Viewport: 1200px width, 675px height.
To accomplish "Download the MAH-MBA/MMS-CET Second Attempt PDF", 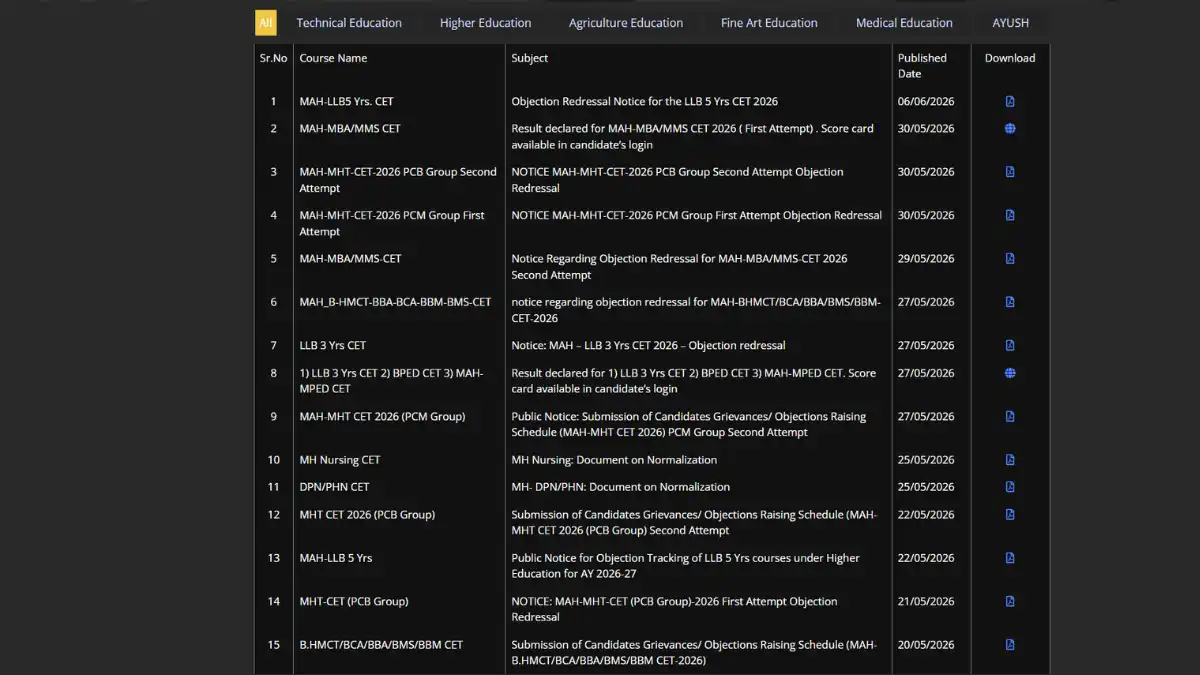I will pyautogui.click(x=1010, y=258).
